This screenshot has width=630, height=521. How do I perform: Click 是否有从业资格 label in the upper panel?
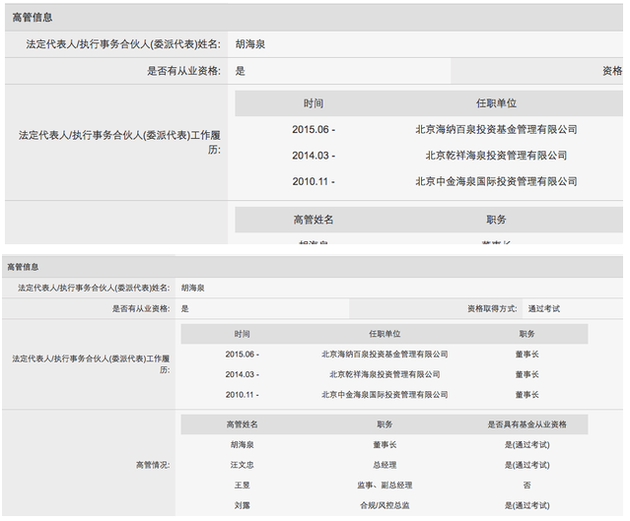point(184,71)
